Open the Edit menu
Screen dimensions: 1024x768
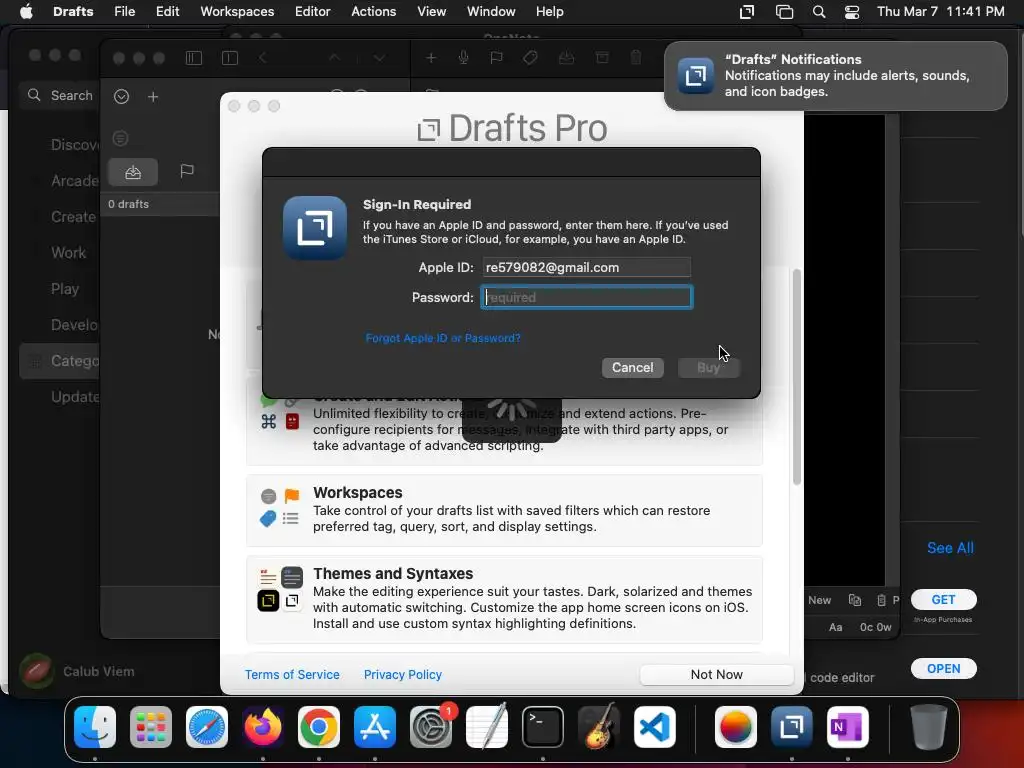[167, 12]
